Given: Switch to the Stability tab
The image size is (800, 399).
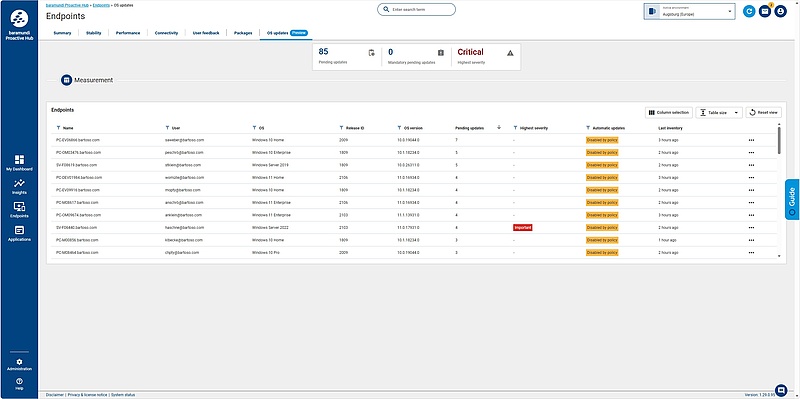Looking at the screenshot, I should [93, 33].
